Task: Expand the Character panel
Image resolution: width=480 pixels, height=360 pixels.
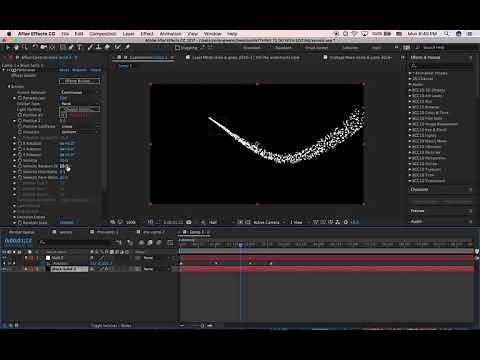Action: (x=419, y=189)
